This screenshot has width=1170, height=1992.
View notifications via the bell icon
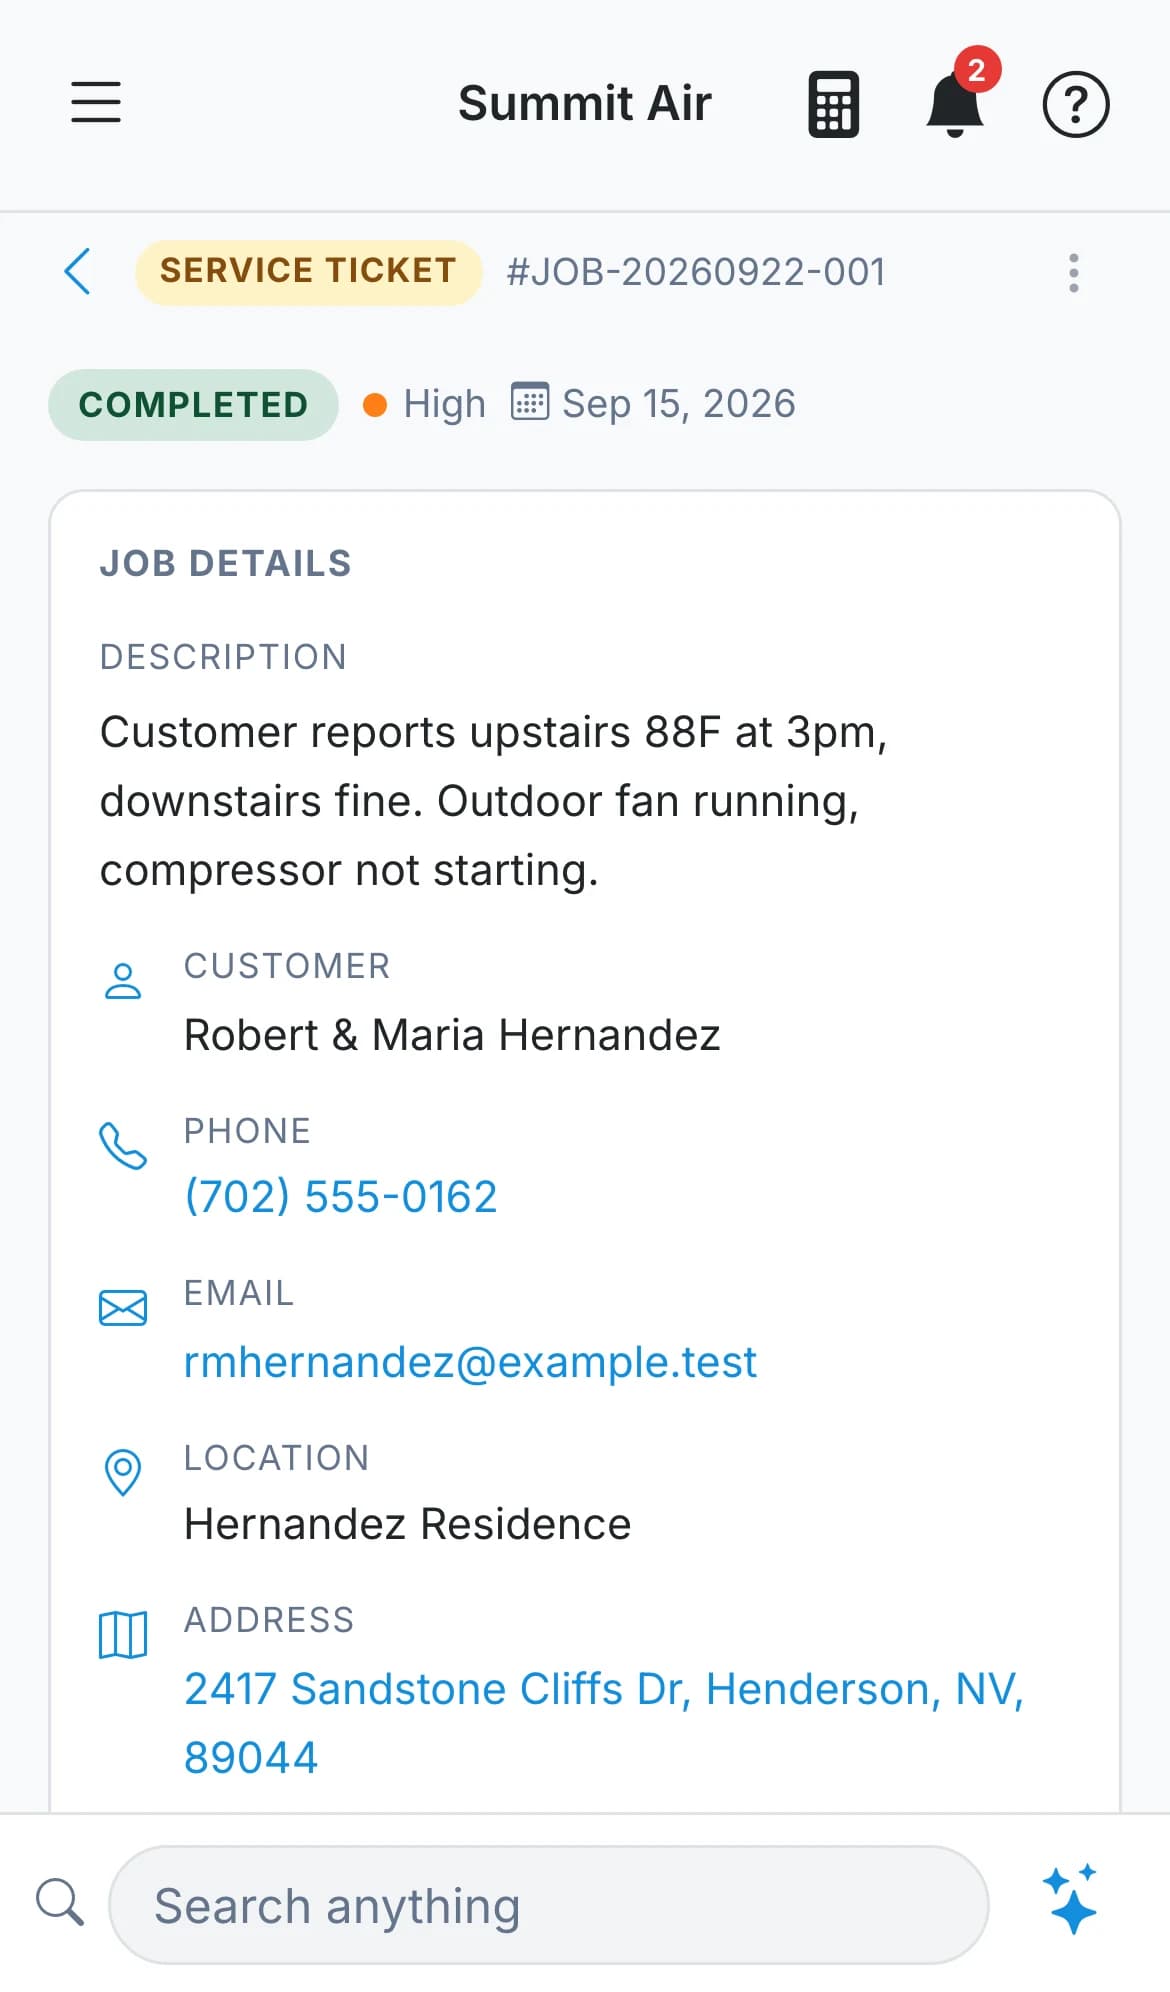click(x=955, y=104)
